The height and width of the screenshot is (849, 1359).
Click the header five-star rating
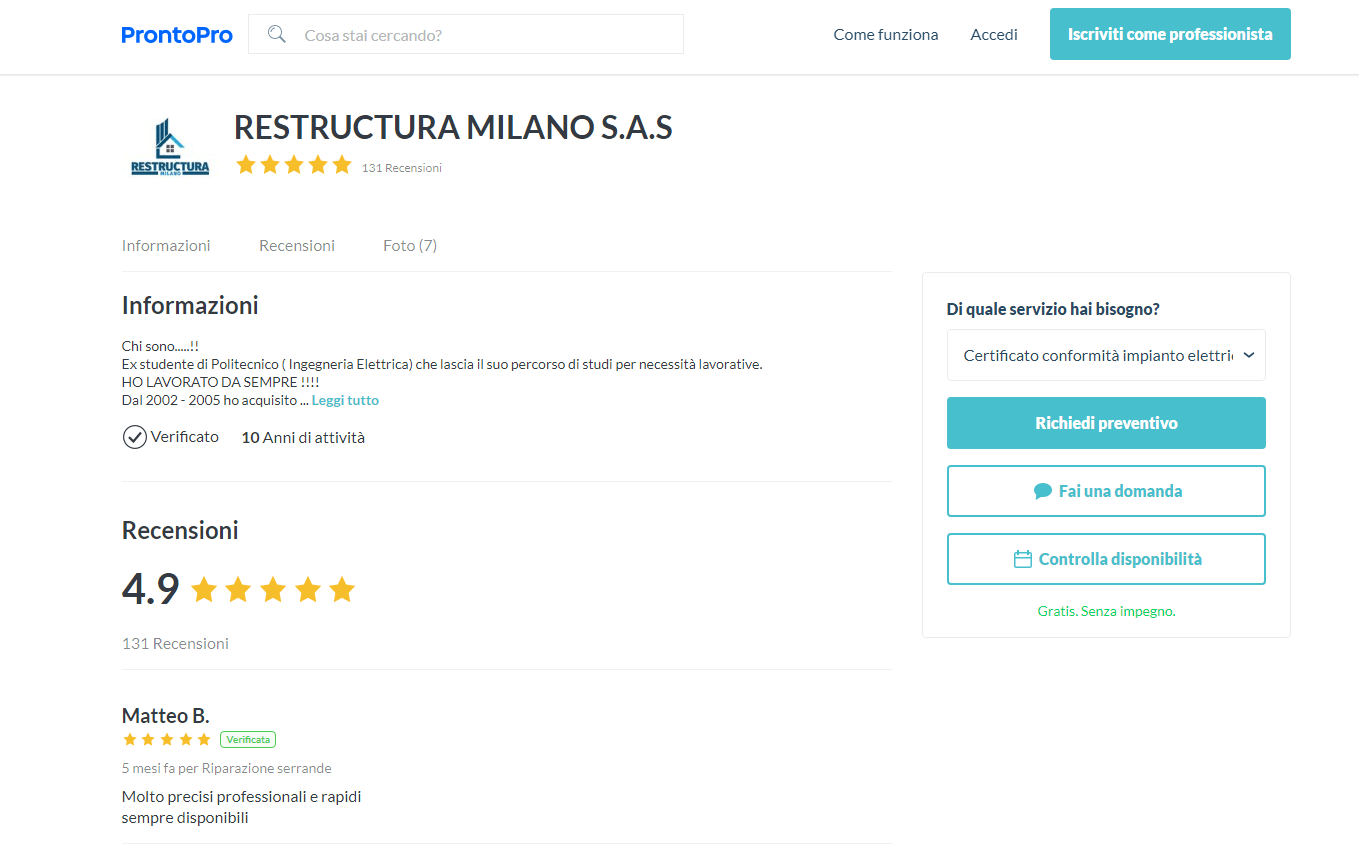click(x=294, y=165)
